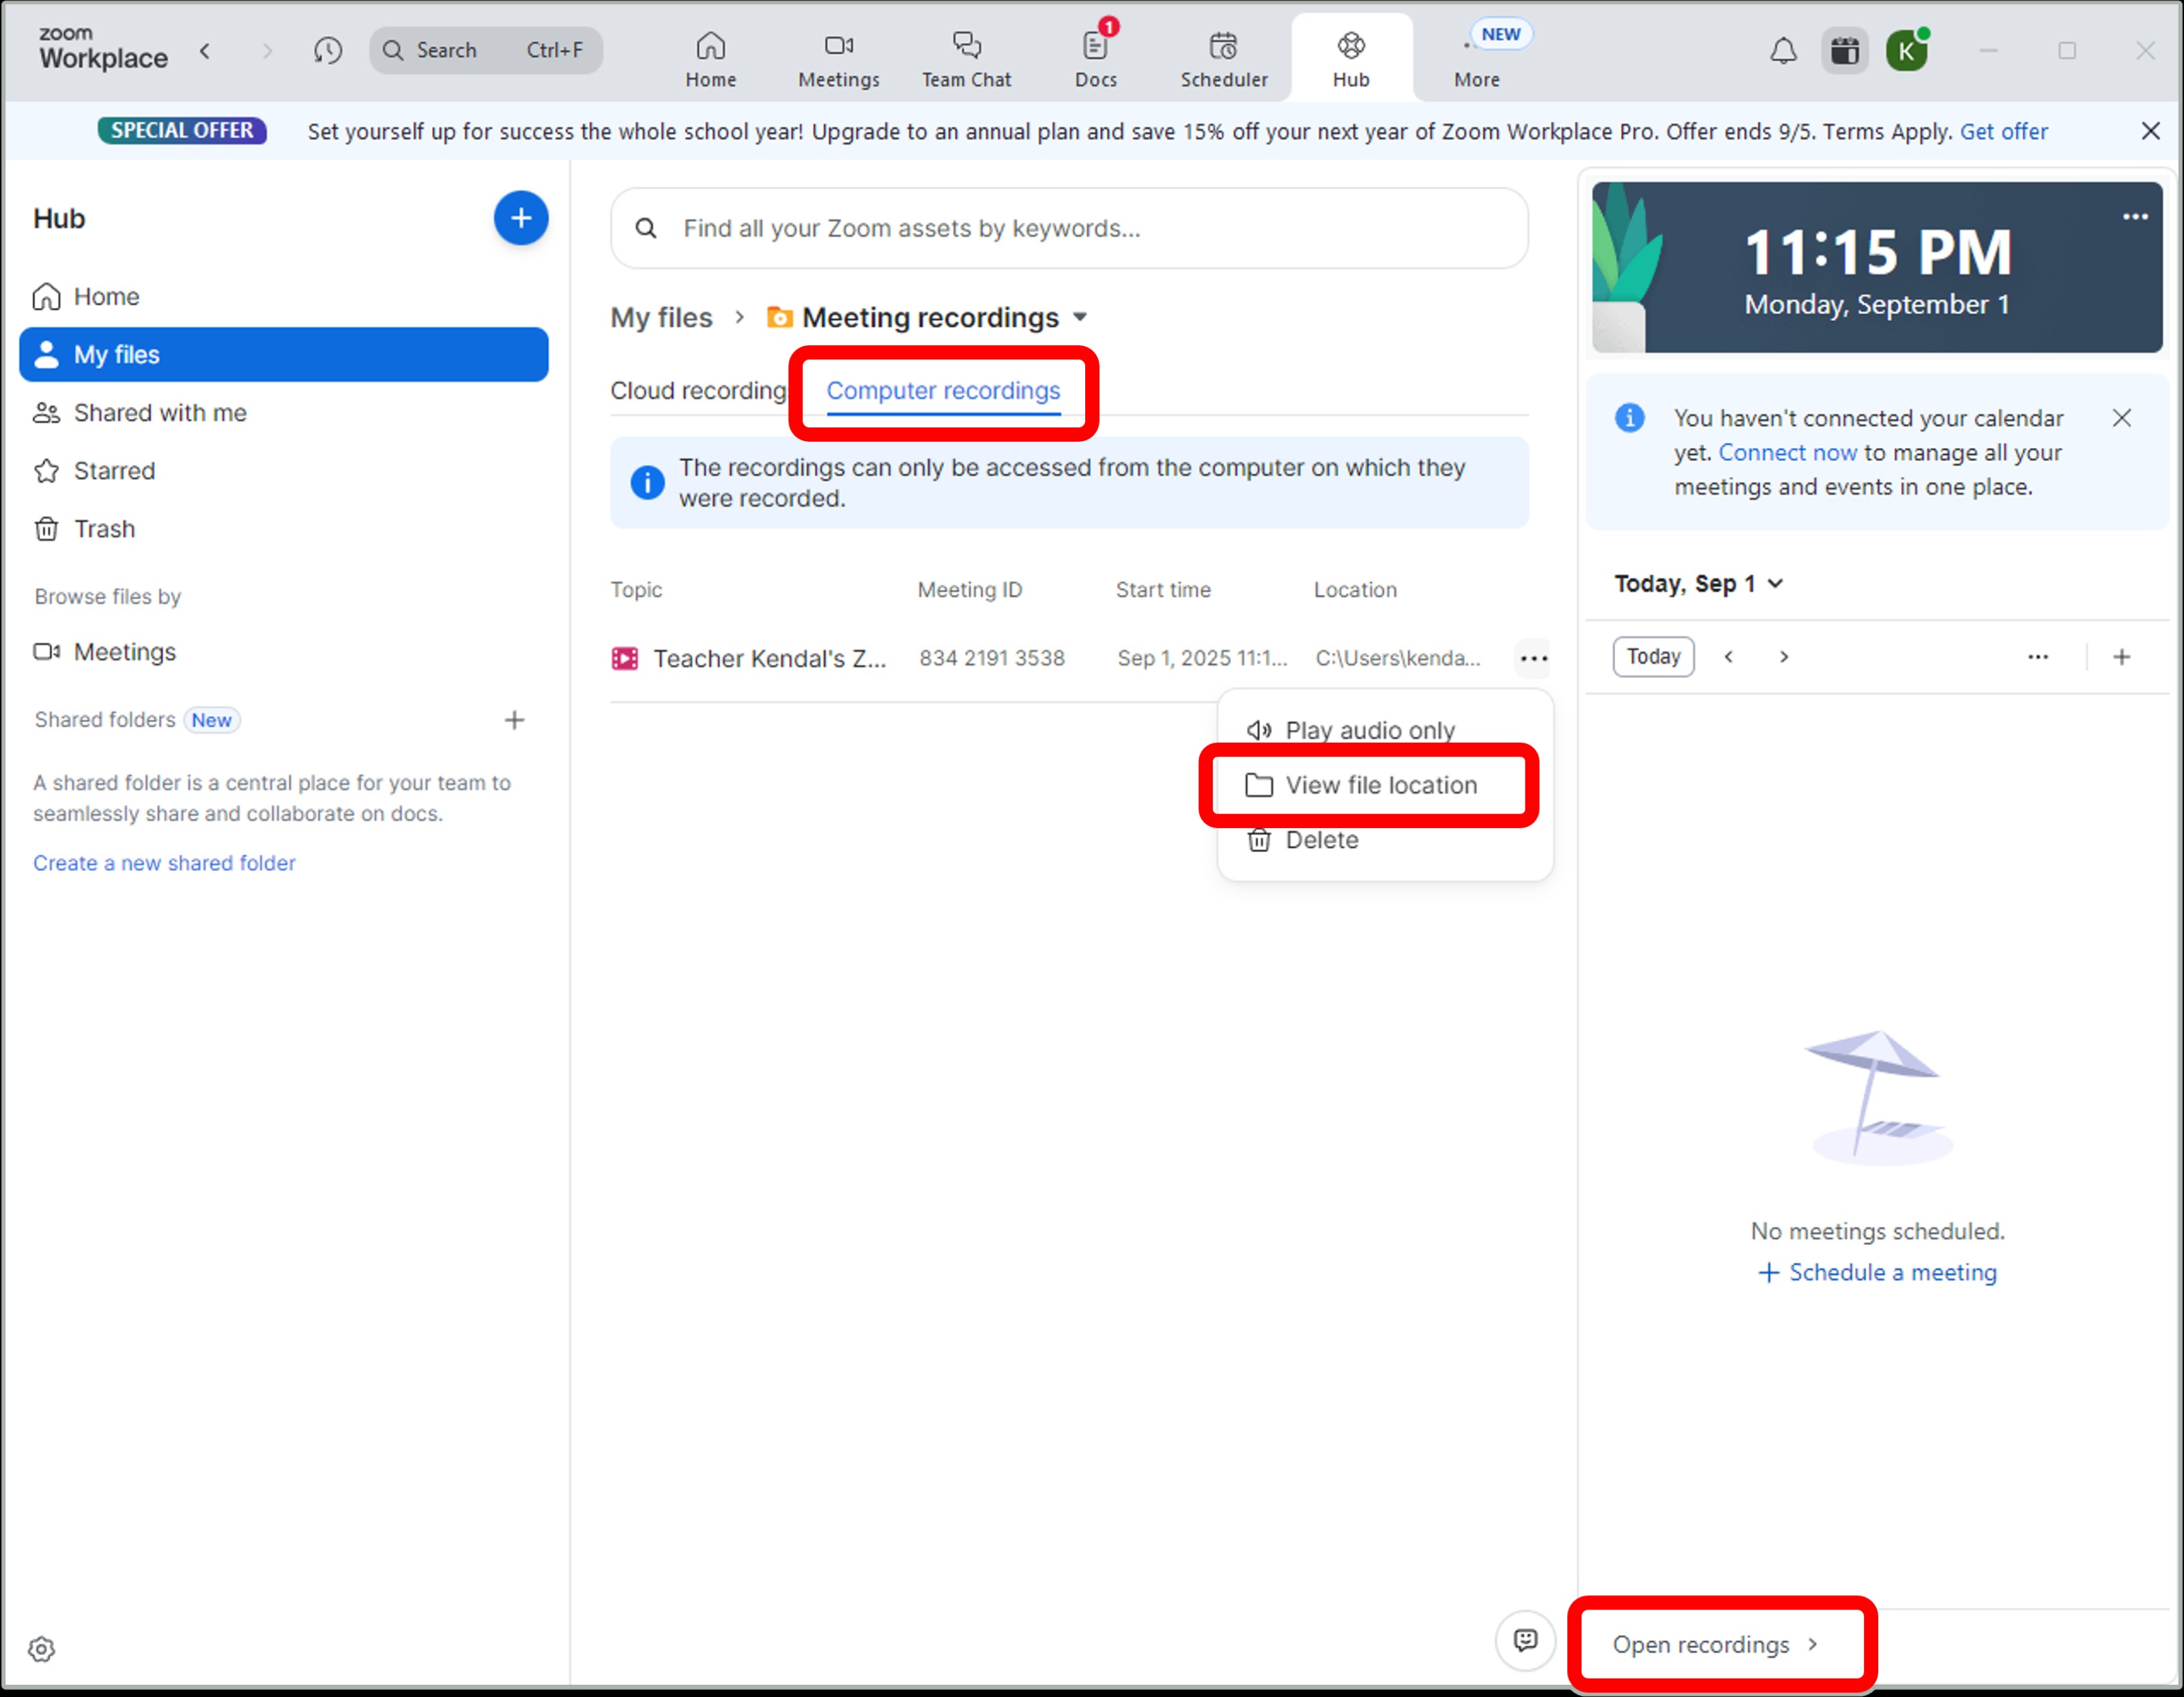Viewport: 2184px width, 1697px height.
Task: Click the Get offer link
Action: [2003, 131]
